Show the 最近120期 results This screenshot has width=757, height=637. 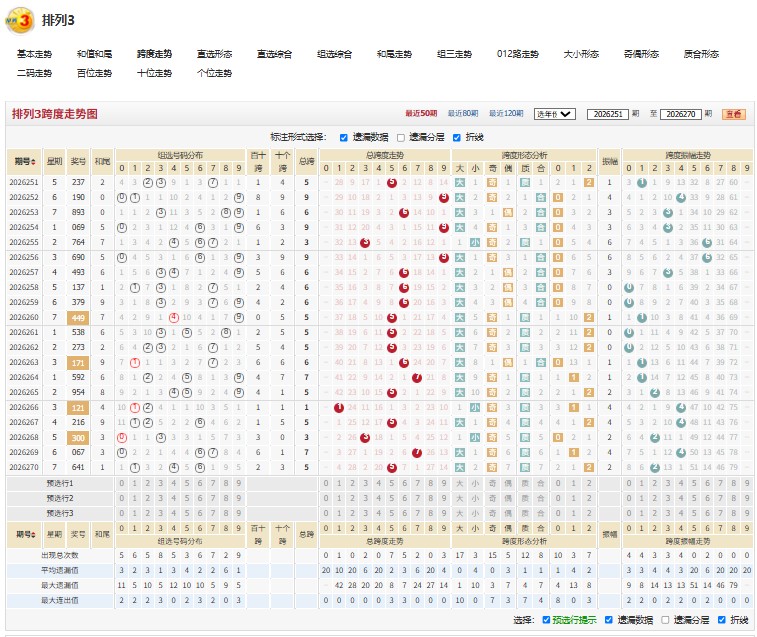[506, 113]
